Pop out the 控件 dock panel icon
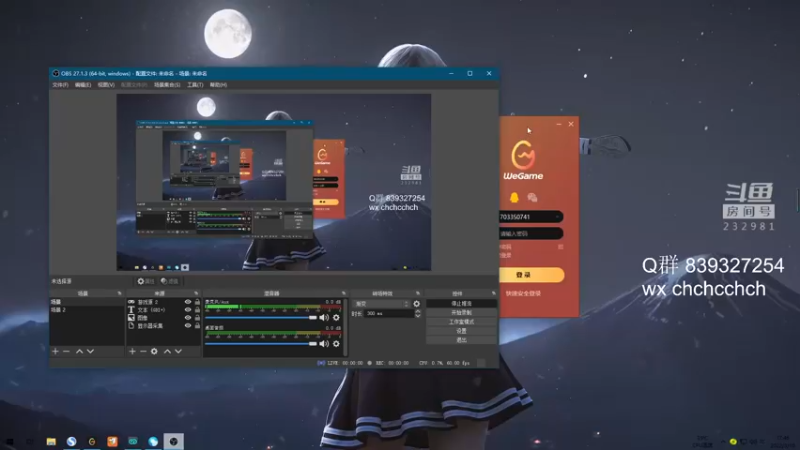This screenshot has height=450, width=800. 493,293
